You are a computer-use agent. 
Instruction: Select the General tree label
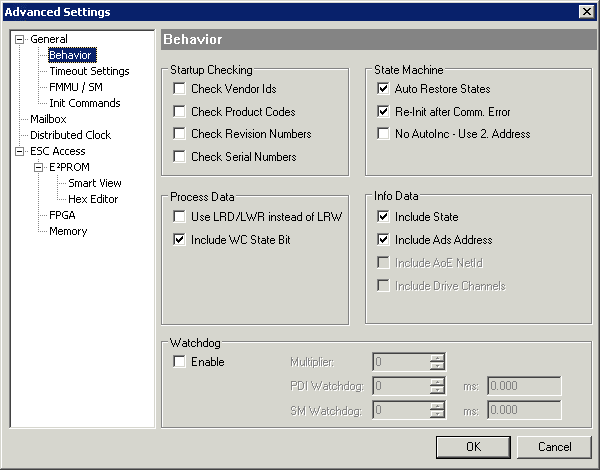[49, 39]
